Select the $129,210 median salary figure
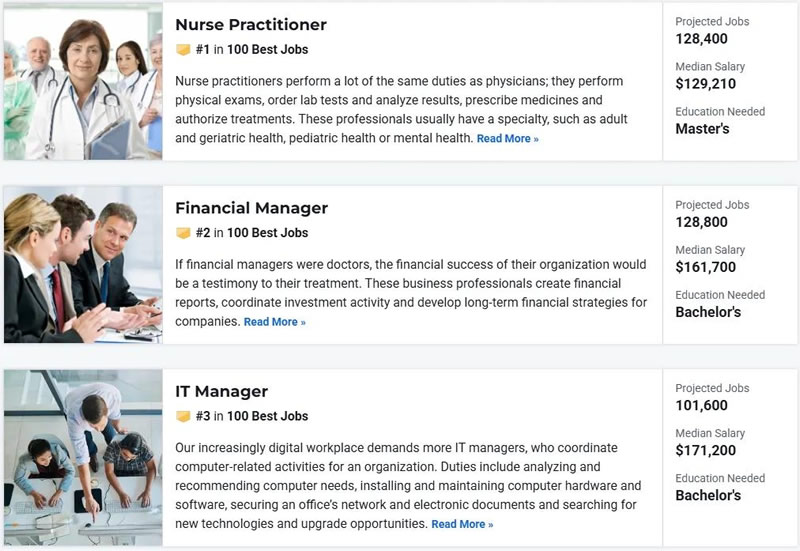 pos(705,84)
